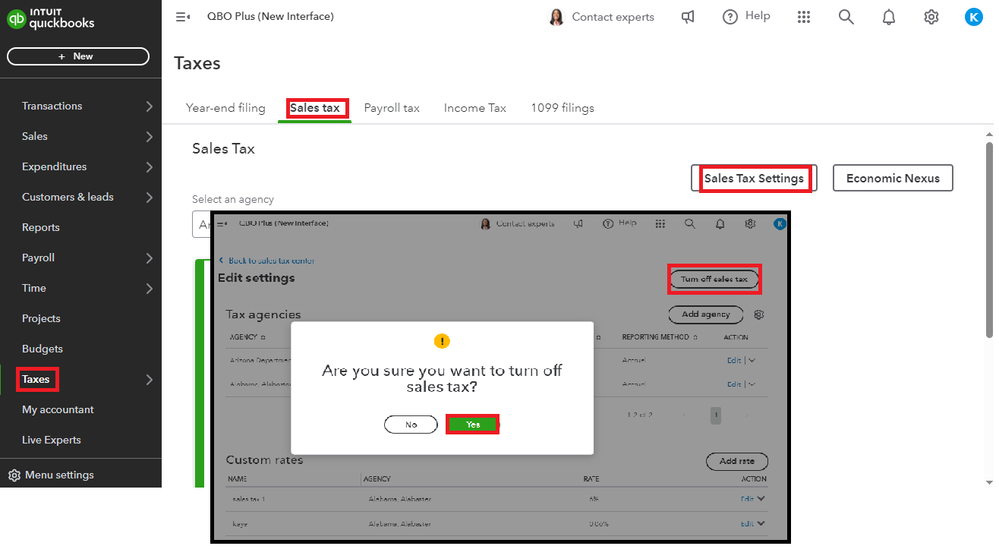Expand the Expenditures menu chevron
Image resolution: width=999 pixels, height=550 pixels.
pyautogui.click(x=149, y=167)
